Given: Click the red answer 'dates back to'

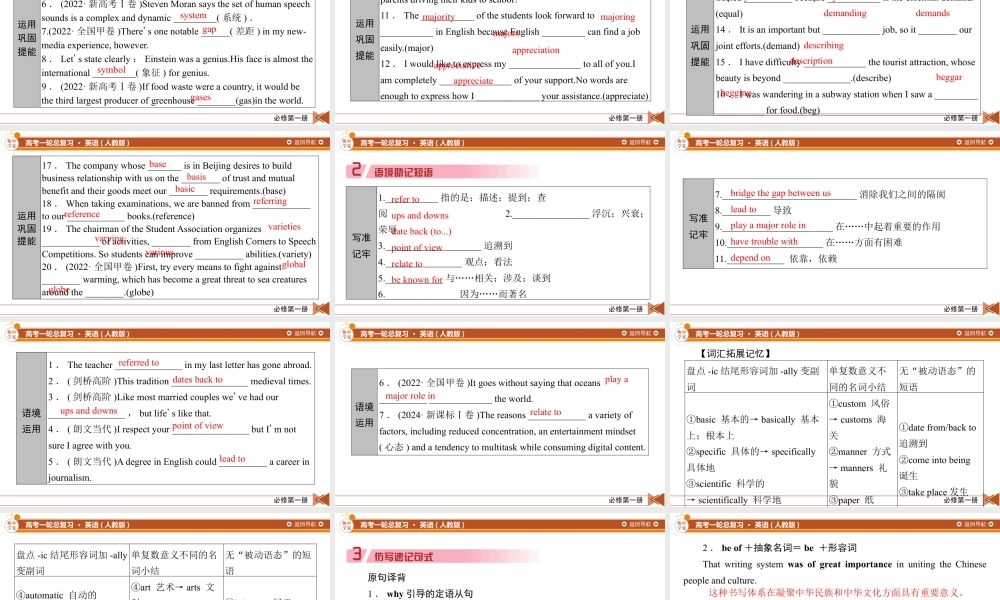Looking at the screenshot, I should pos(198,379).
